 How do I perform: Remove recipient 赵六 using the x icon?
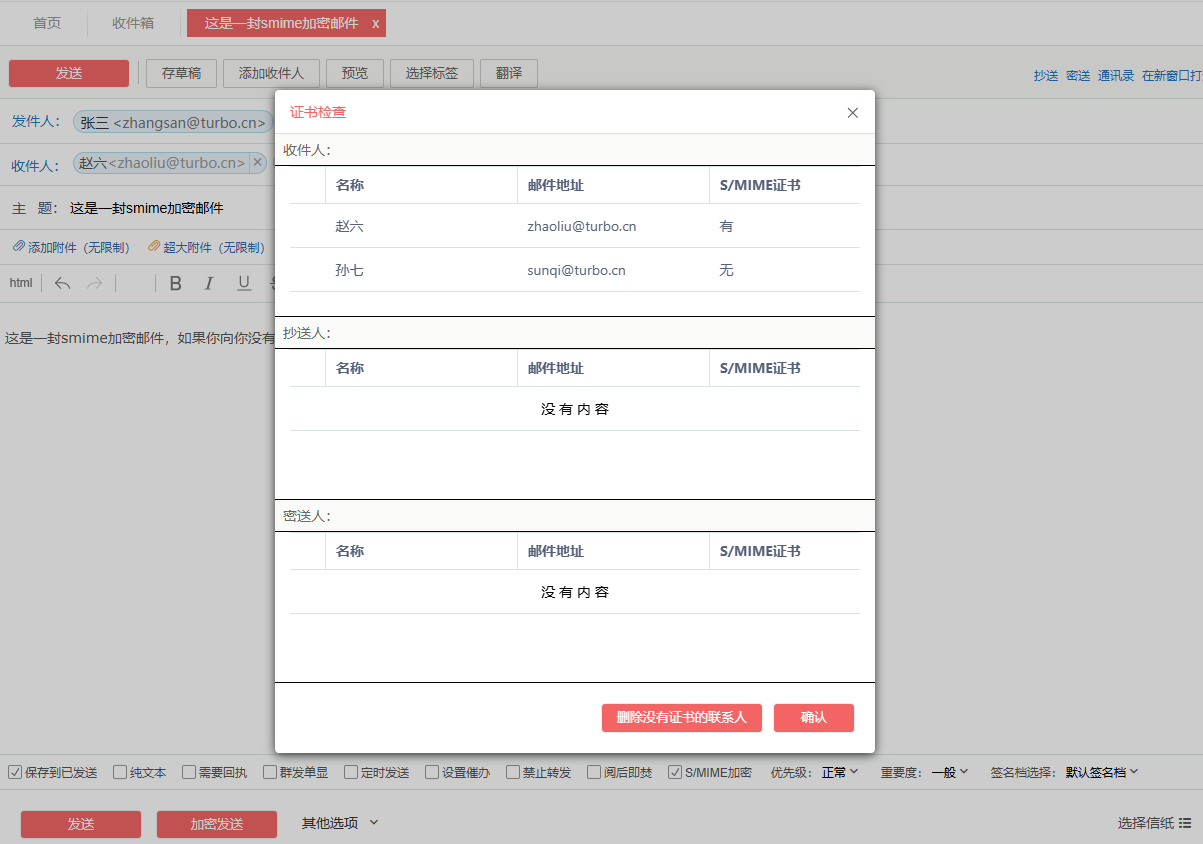257,163
